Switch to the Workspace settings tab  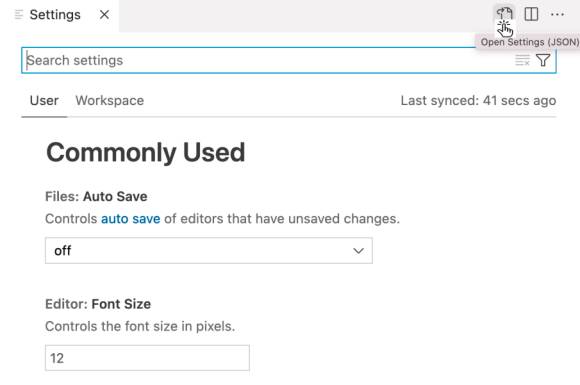click(x=109, y=101)
